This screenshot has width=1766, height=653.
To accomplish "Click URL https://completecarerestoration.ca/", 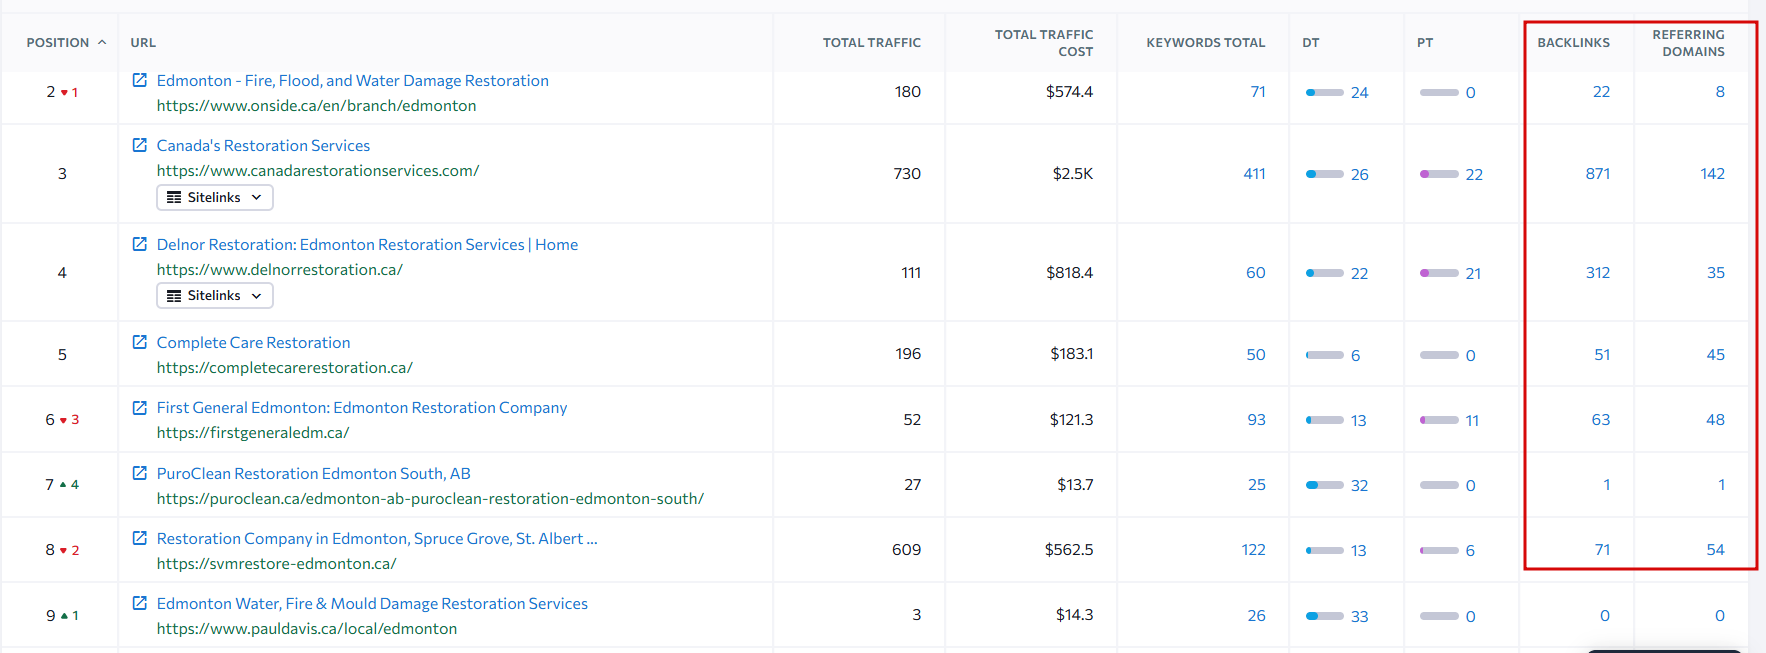I will point(284,367).
